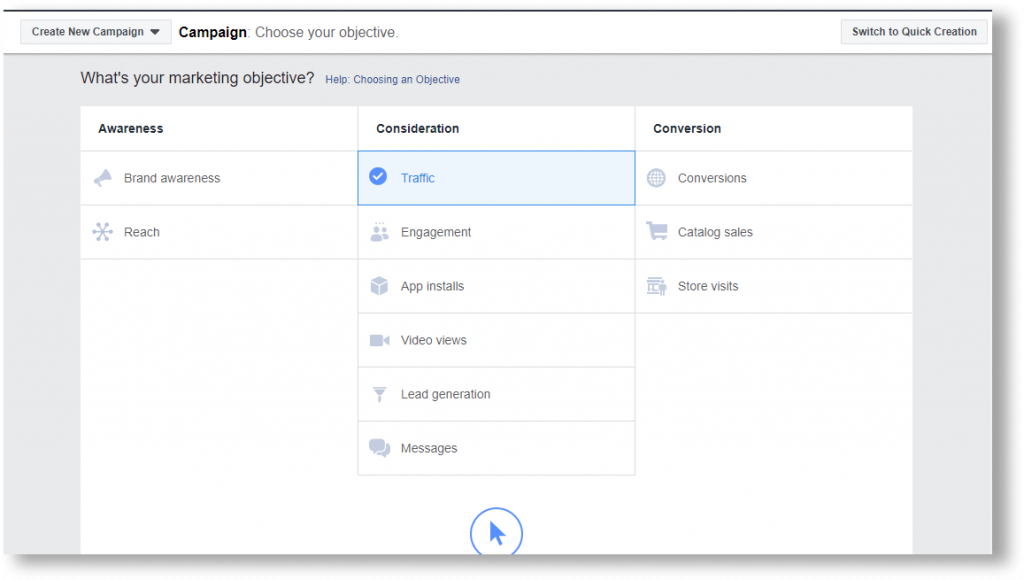The height and width of the screenshot is (580, 1024).
Task: Select the Reach objective
Action: (219, 233)
